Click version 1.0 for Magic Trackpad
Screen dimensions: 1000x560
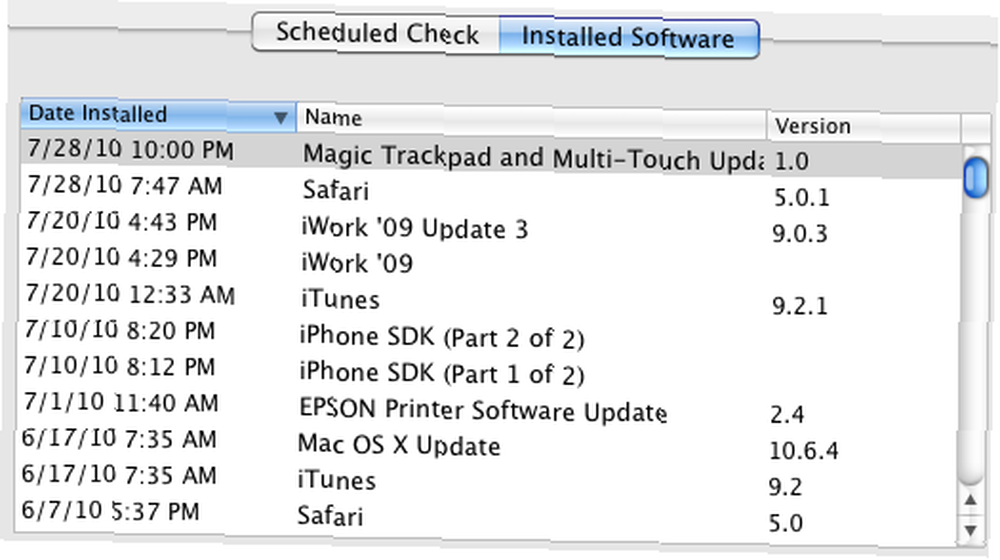pyautogui.click(x=791, y=161)
